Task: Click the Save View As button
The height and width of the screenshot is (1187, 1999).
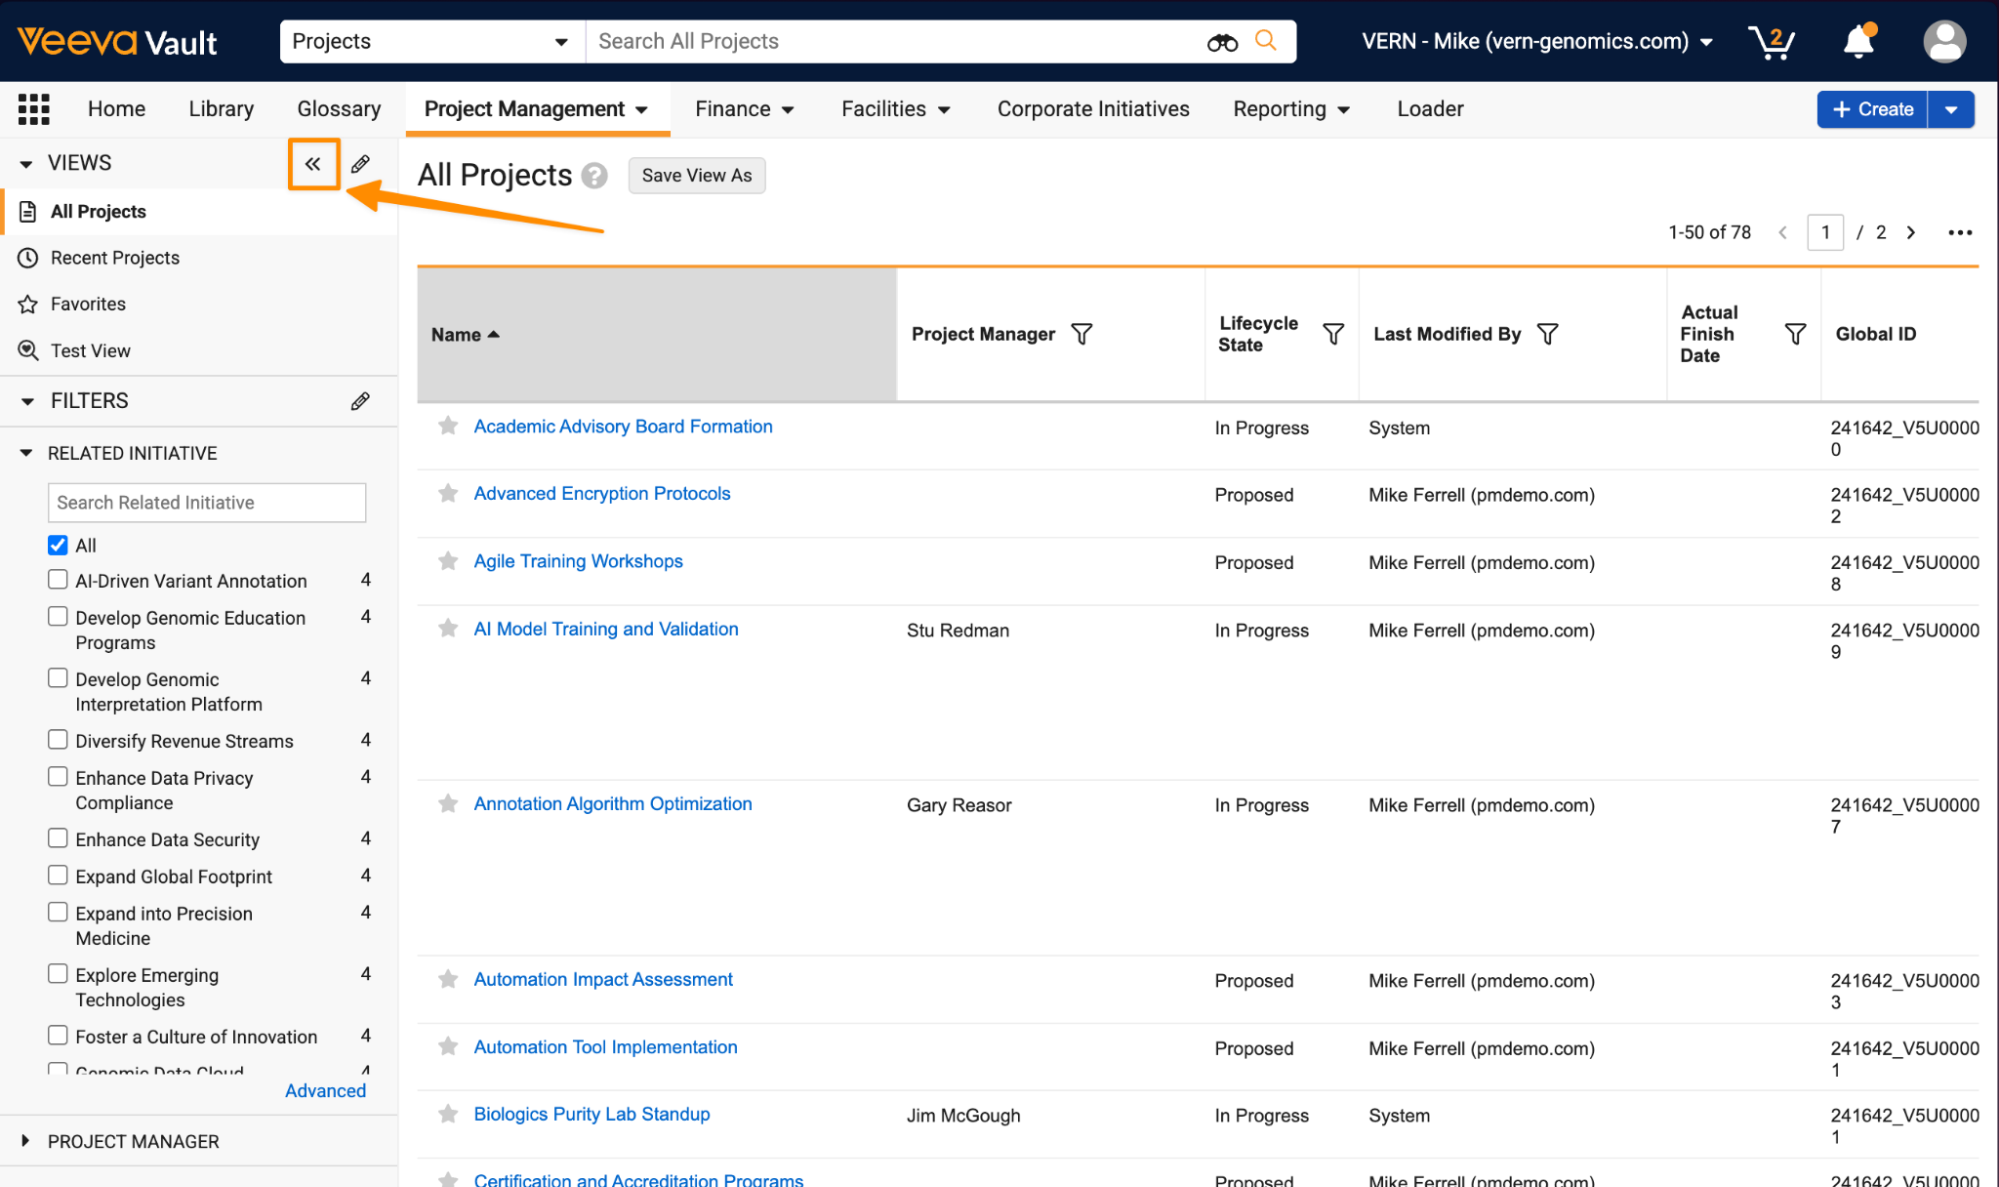Action: click(696, 176)
